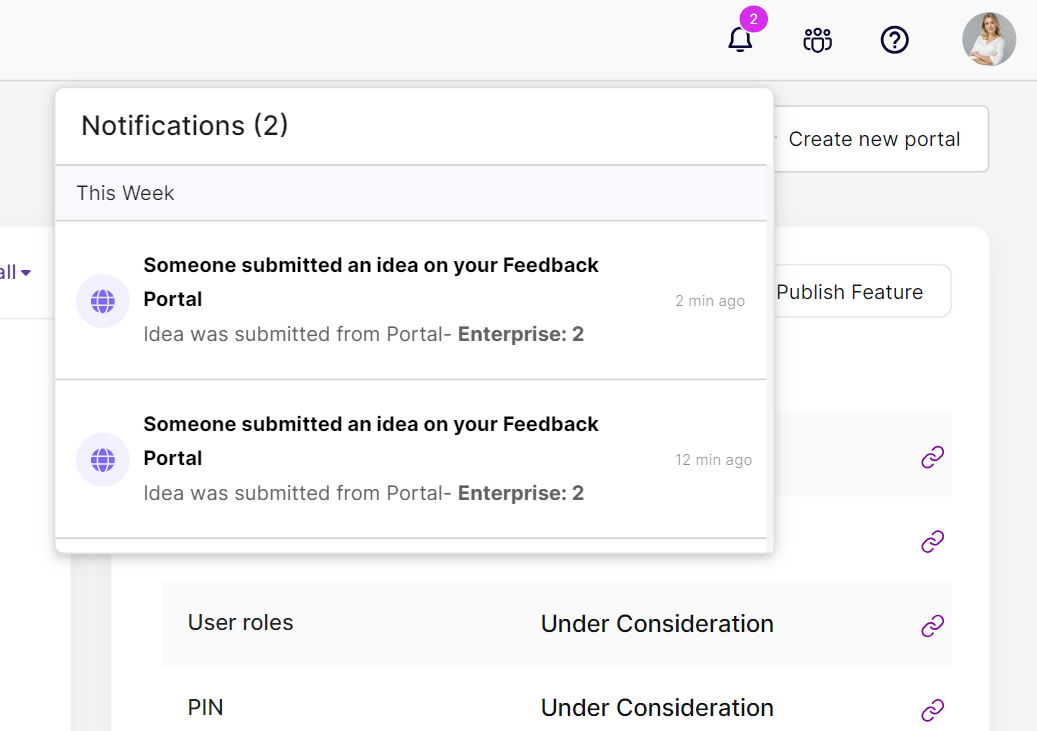Open the user profile avatar
Image resolution: width=1037 pixels, height=731 pixels.
(x=989, y=40)
